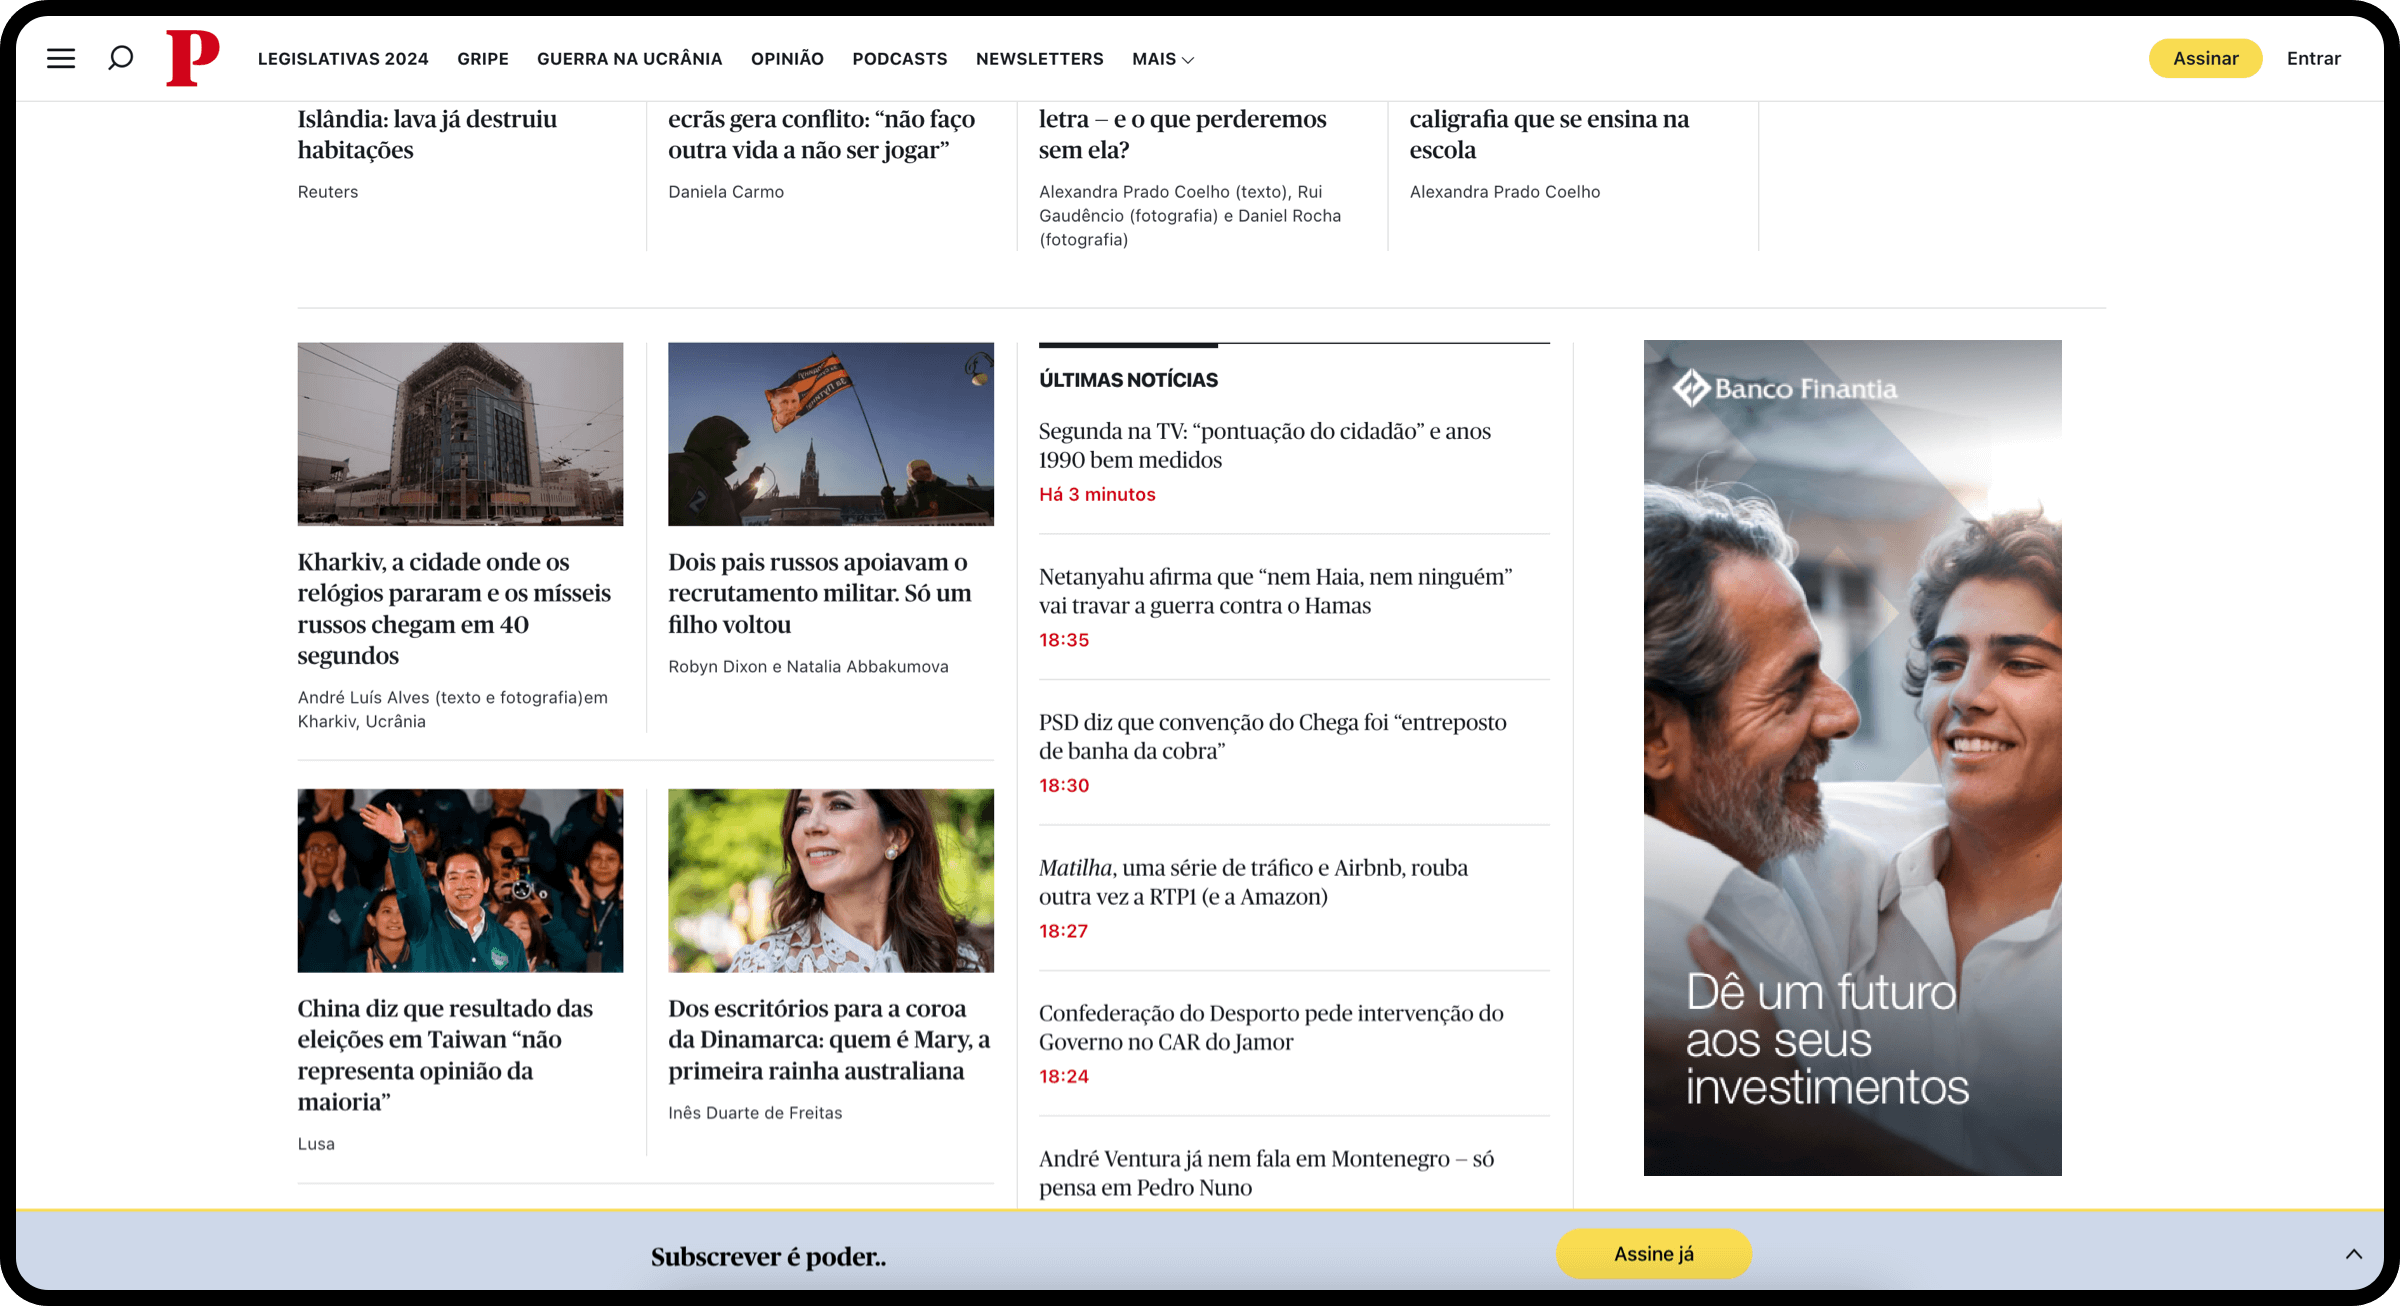This screenshot has width=2400, height=1306.
Task: Open Matilha series RTP1 news headline
Action: coord(1252,882)
